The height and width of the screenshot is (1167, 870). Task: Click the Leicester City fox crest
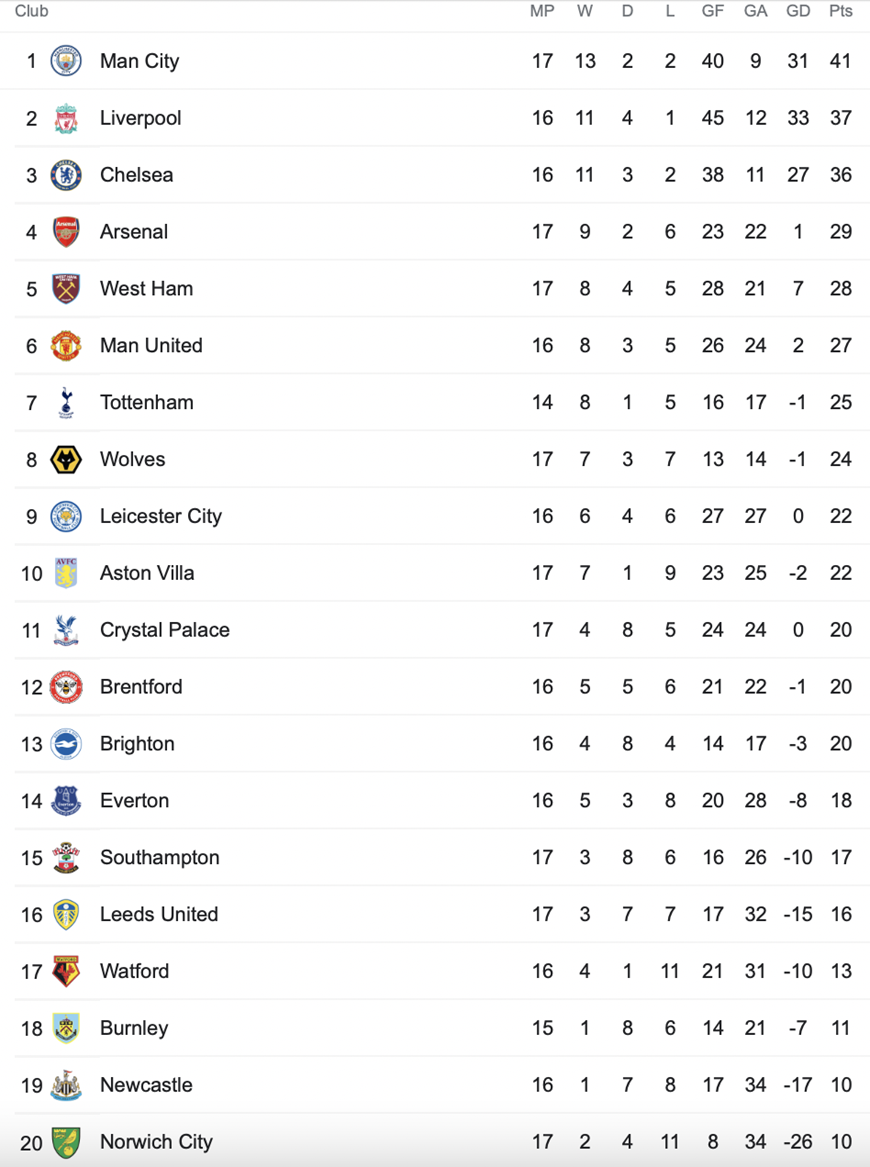pos(66,517)
